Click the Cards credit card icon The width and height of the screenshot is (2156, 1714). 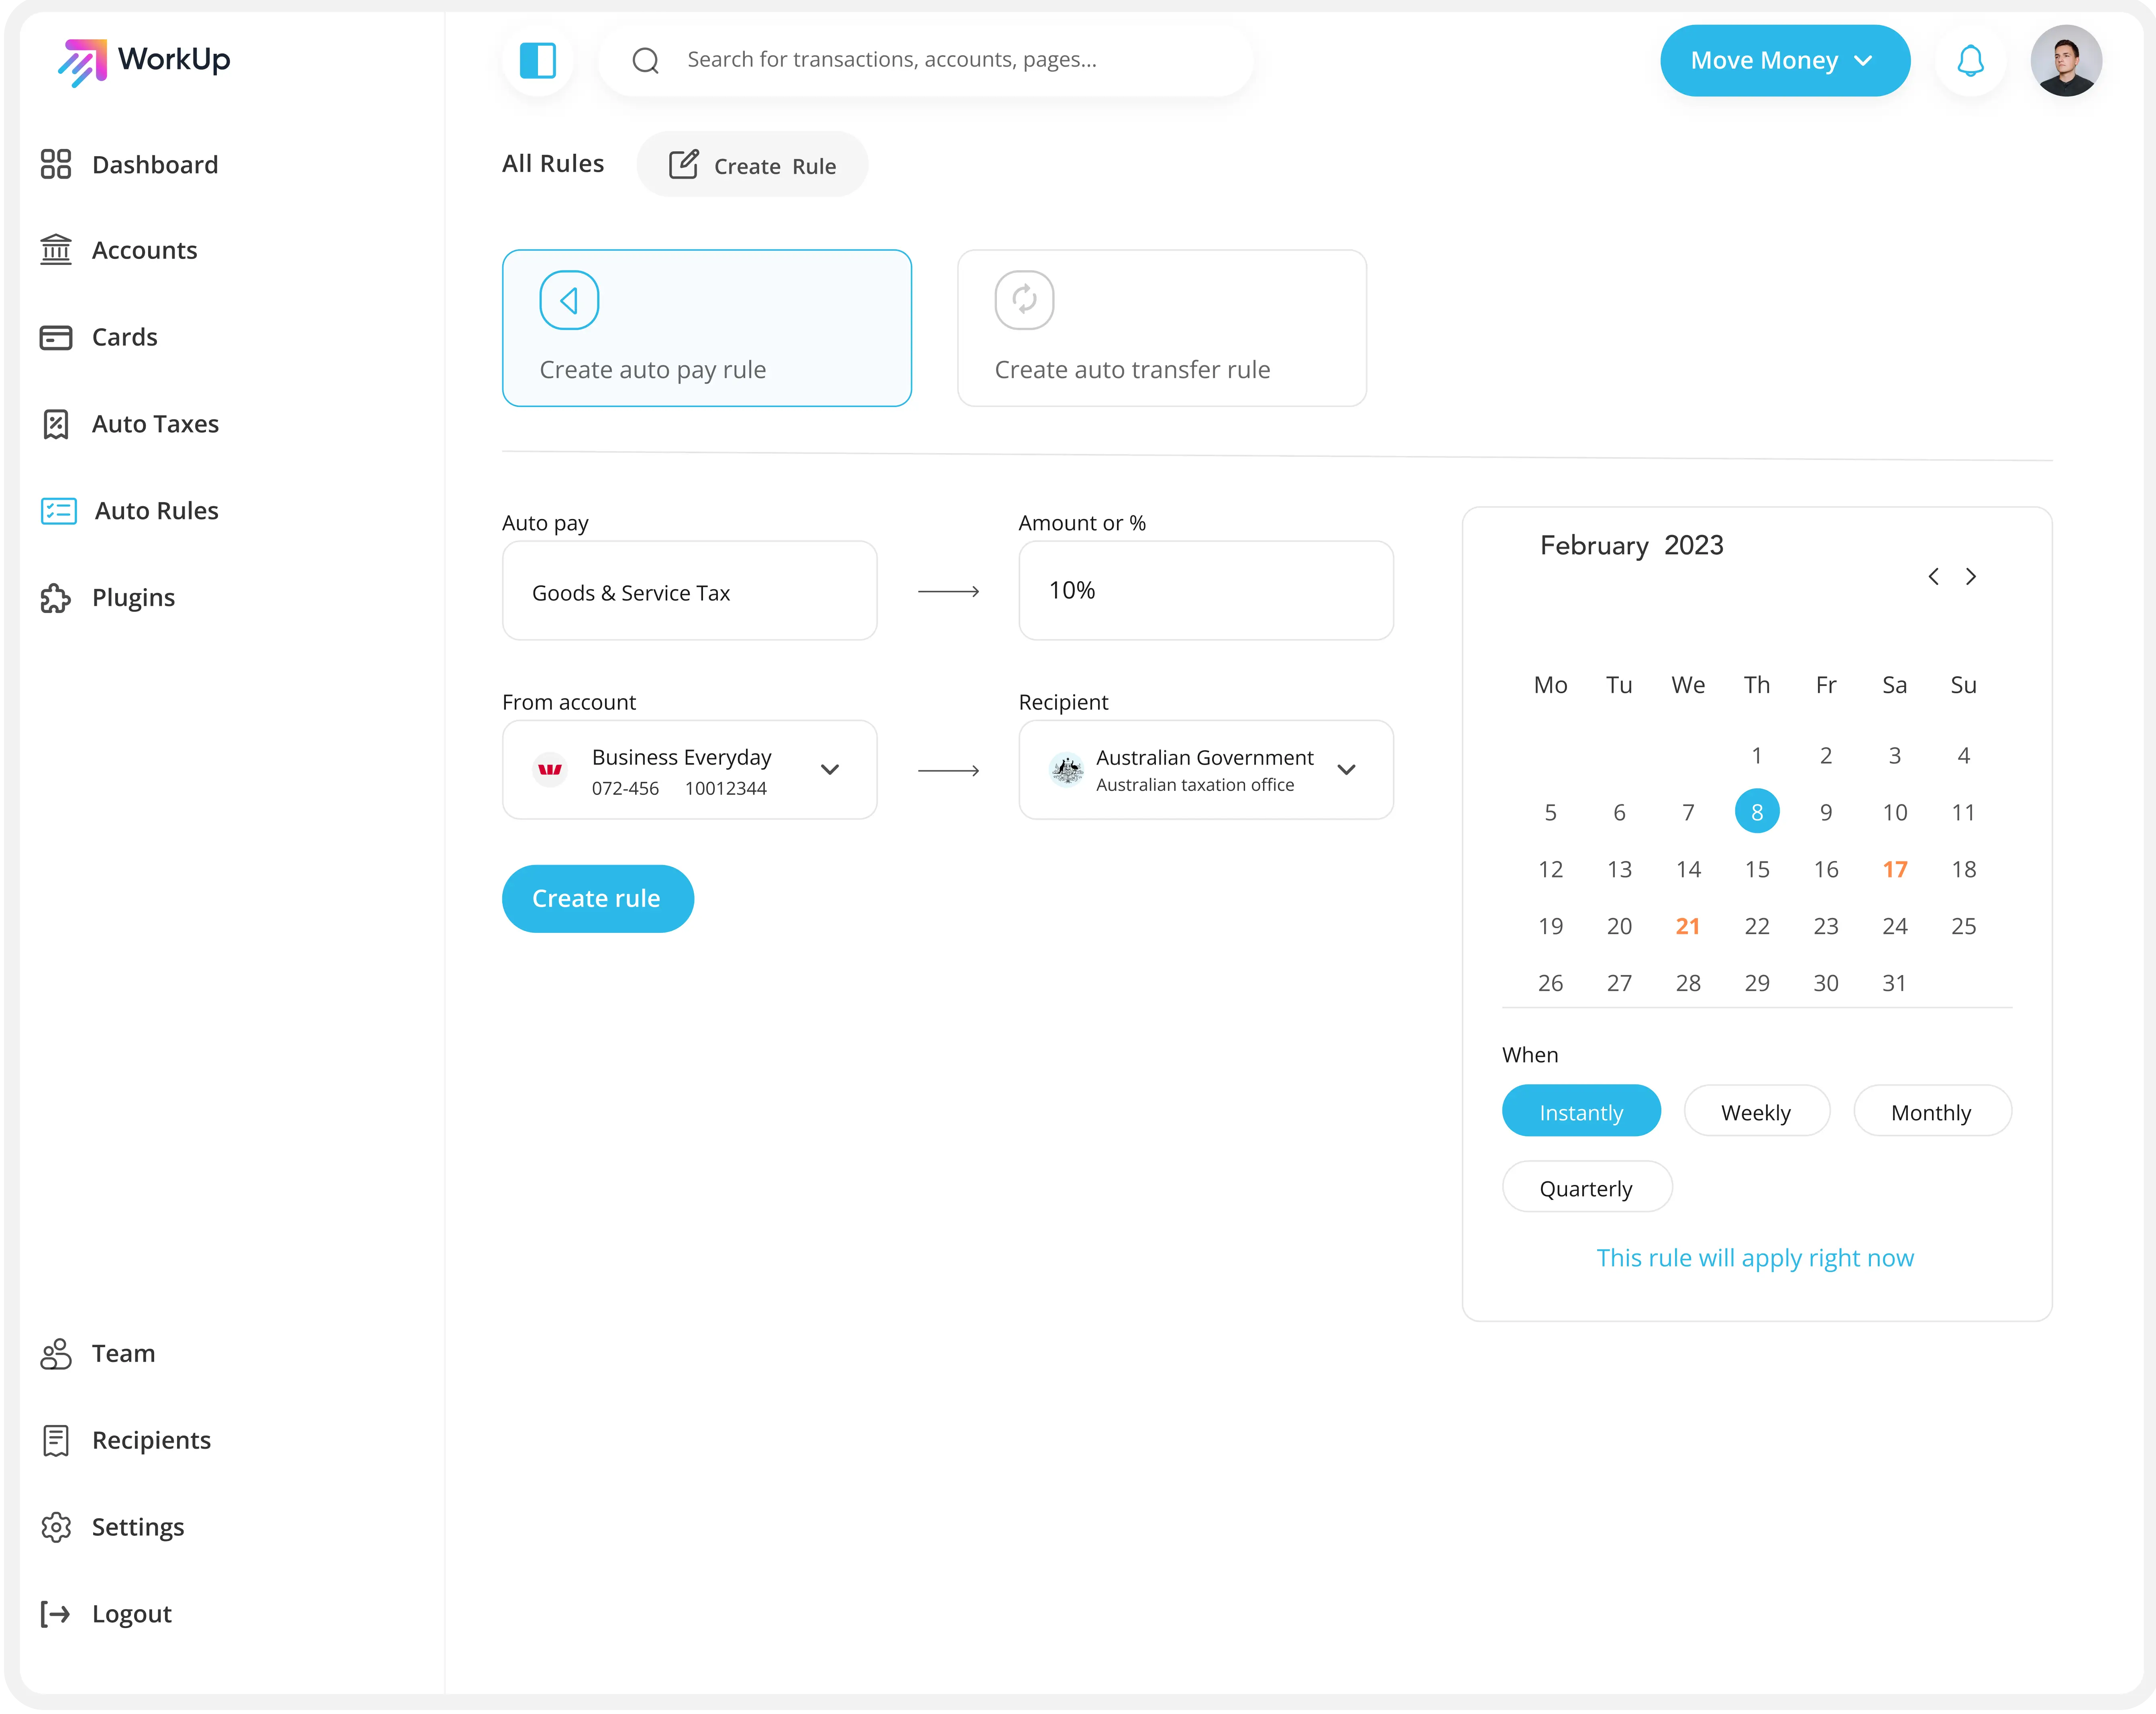tap(56, 337)
